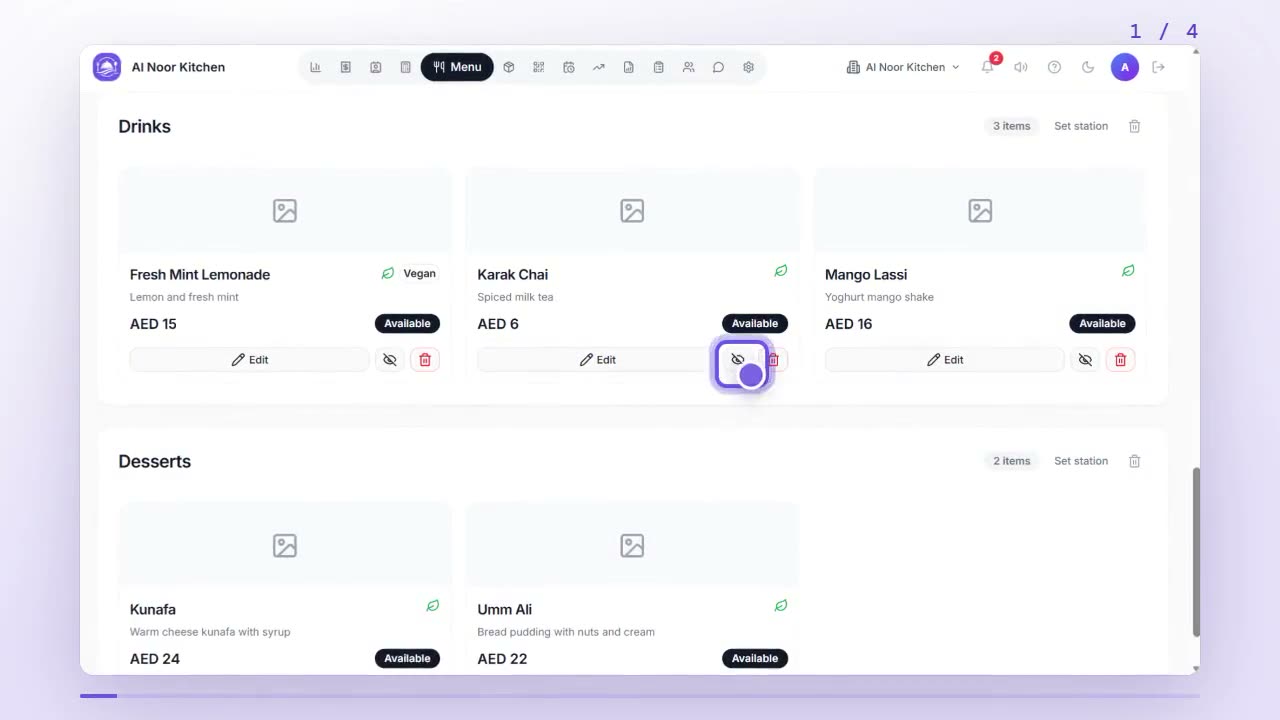Edit the Karak Chai item
Image resolution: width=1280 pixels, height=720 pixels.
(597, 360)
